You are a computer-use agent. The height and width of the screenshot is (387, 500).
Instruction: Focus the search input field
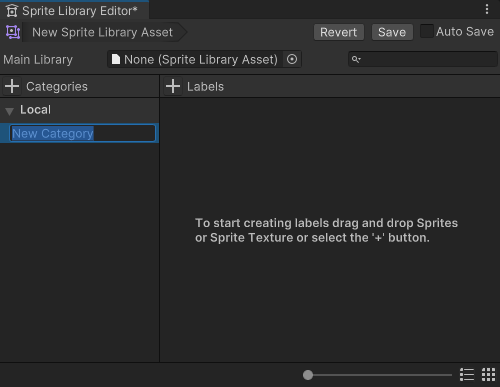pos(423,59)
